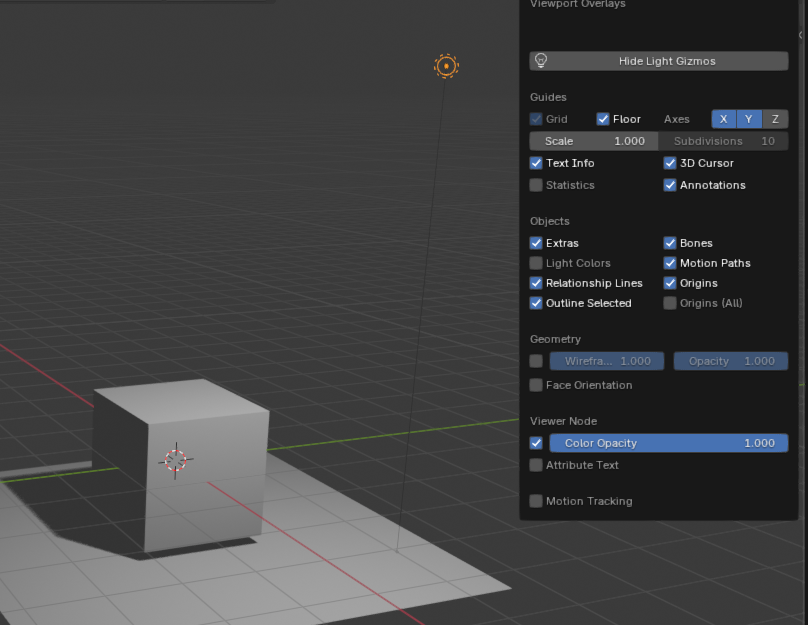Disable the Extras checkbox
The width and height of the screenshot is (808, 625).
(536, 243)
